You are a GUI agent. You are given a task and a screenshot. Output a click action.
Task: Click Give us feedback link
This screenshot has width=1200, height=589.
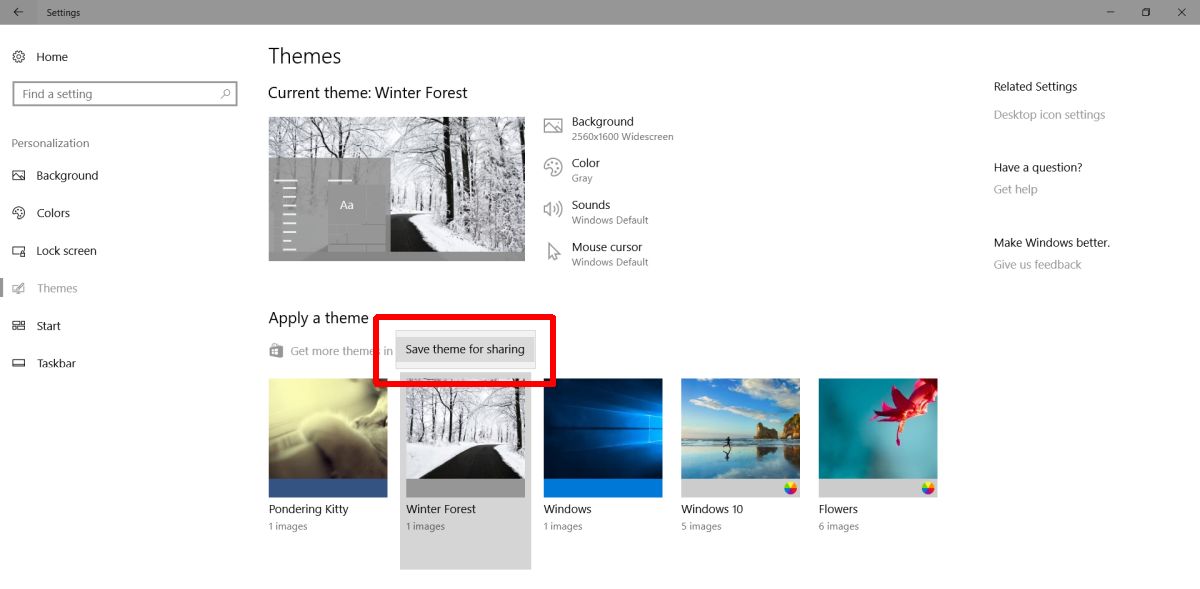tap(1037, 265)
